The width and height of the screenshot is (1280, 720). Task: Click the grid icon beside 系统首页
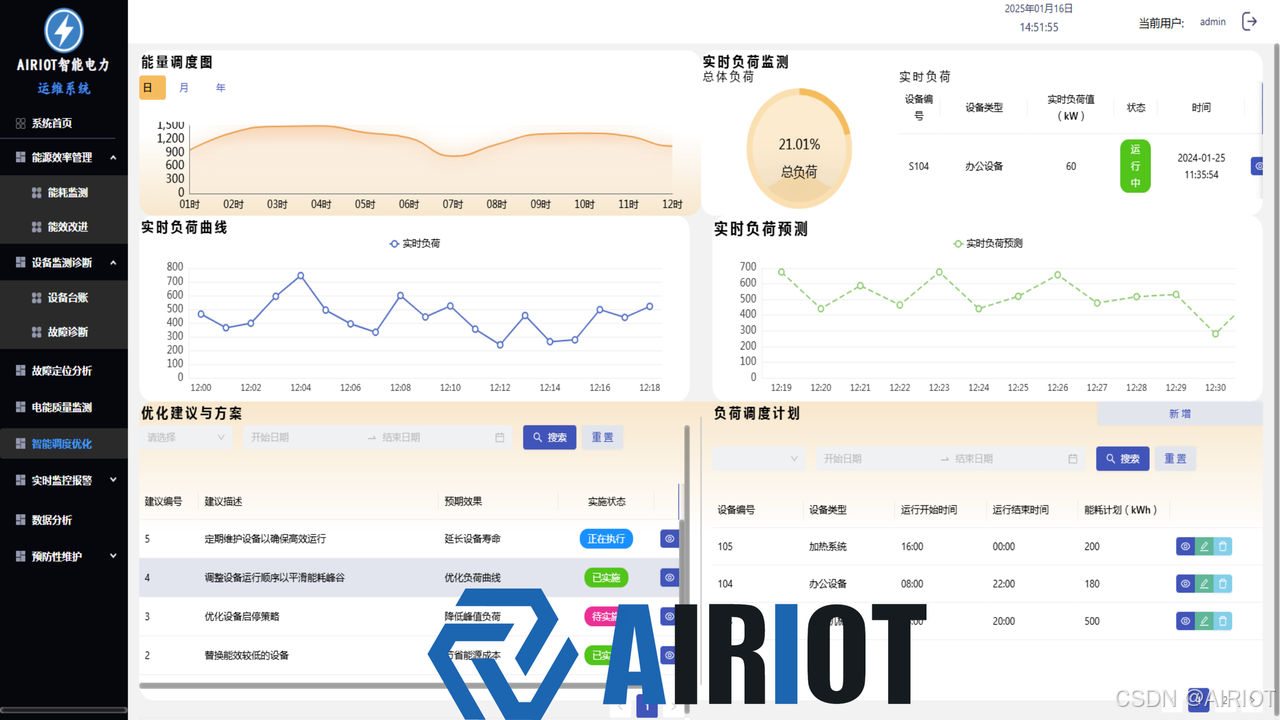point(21,123)
